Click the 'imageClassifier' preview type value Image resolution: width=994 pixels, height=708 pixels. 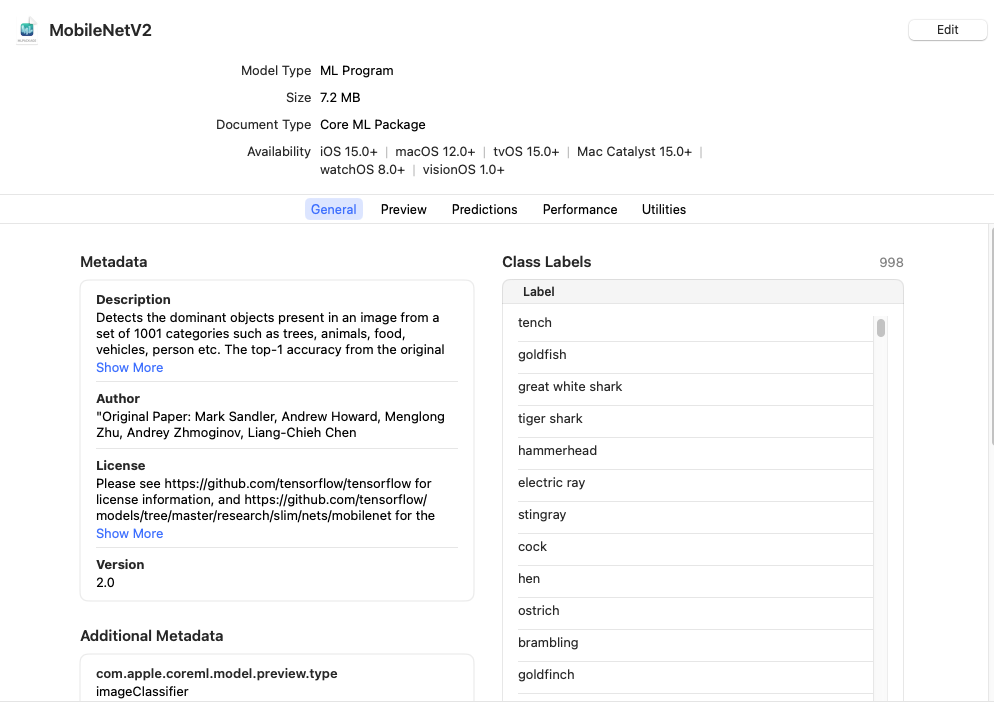coord(142,692)
